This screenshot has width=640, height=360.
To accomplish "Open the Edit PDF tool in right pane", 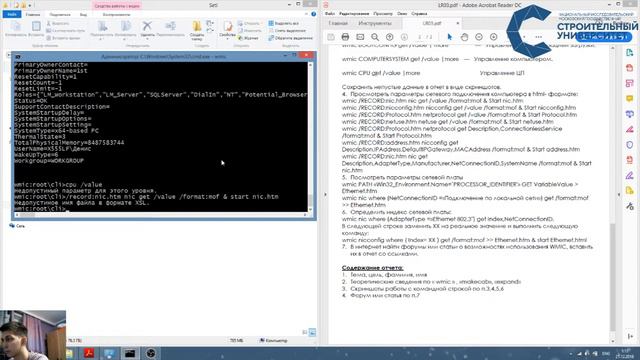I will point(629,84).
